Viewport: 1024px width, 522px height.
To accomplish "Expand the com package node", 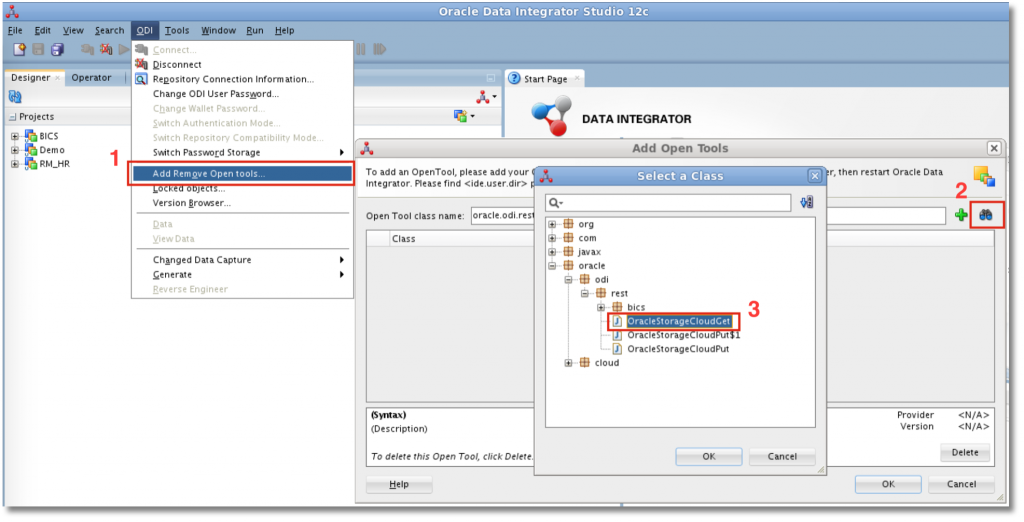I will (552, 238).
